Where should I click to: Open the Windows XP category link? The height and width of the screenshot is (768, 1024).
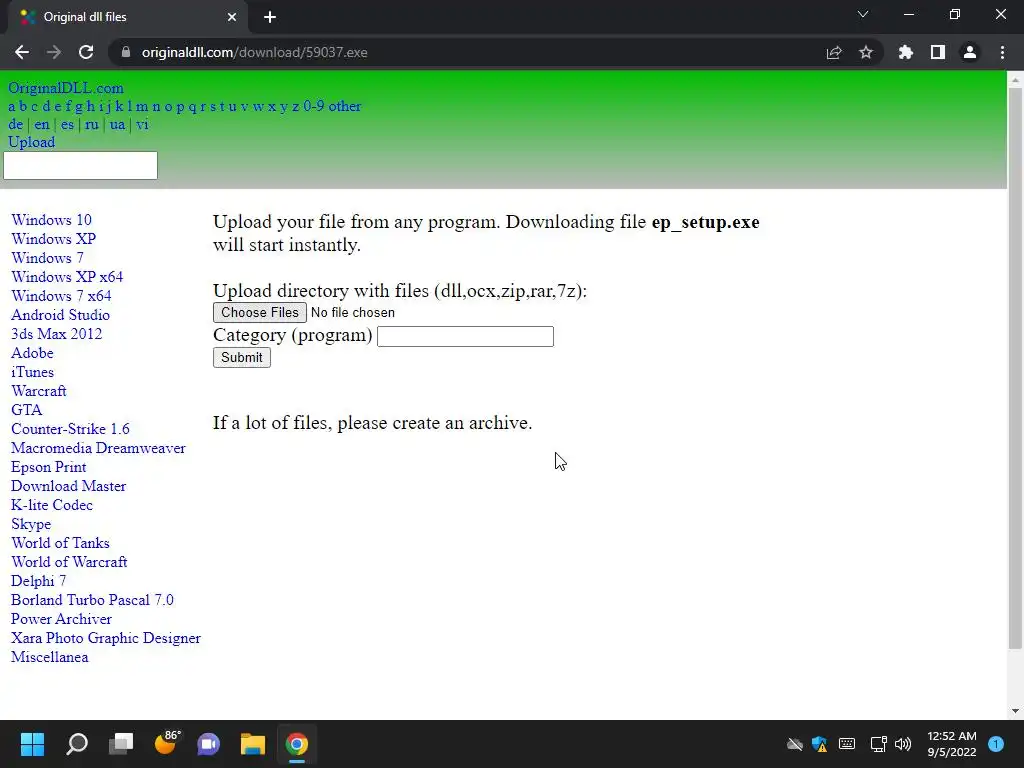click(54, 239)
